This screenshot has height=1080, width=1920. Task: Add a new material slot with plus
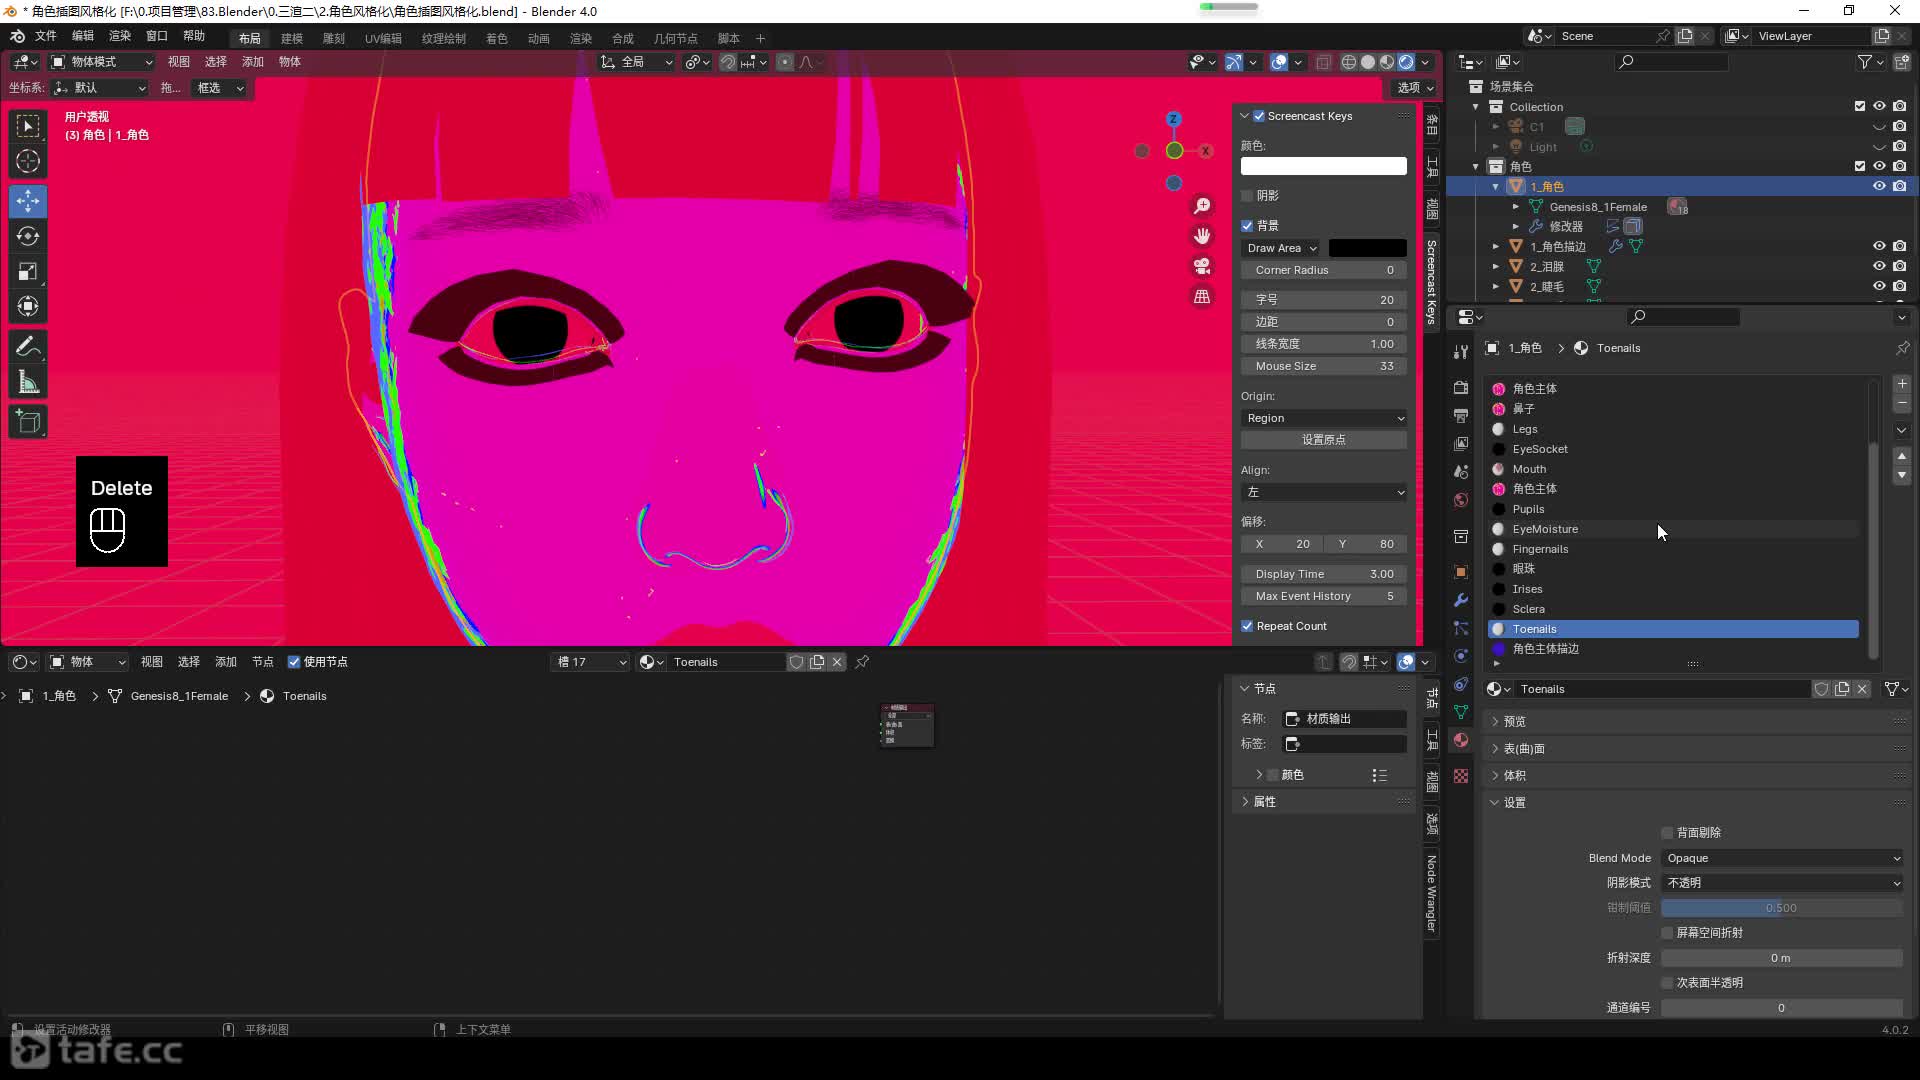coord(1902,384)
